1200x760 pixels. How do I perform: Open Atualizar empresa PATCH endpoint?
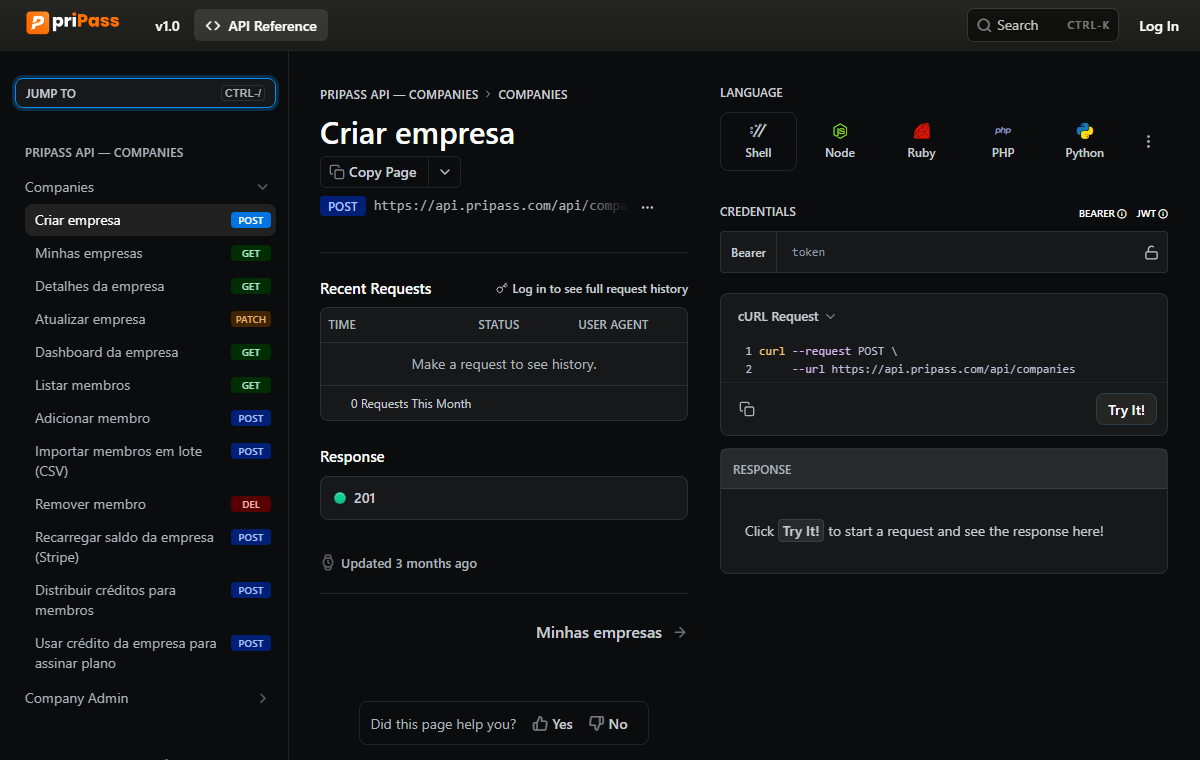[x=150, y=319]
